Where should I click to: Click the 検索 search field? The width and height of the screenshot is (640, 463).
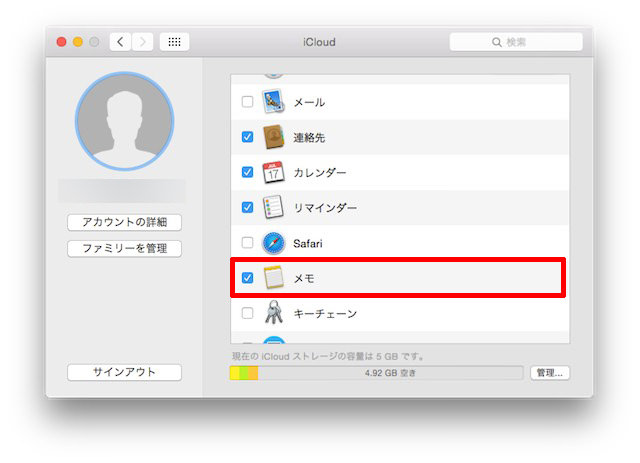pyautogui.click(x=516, y=42)
